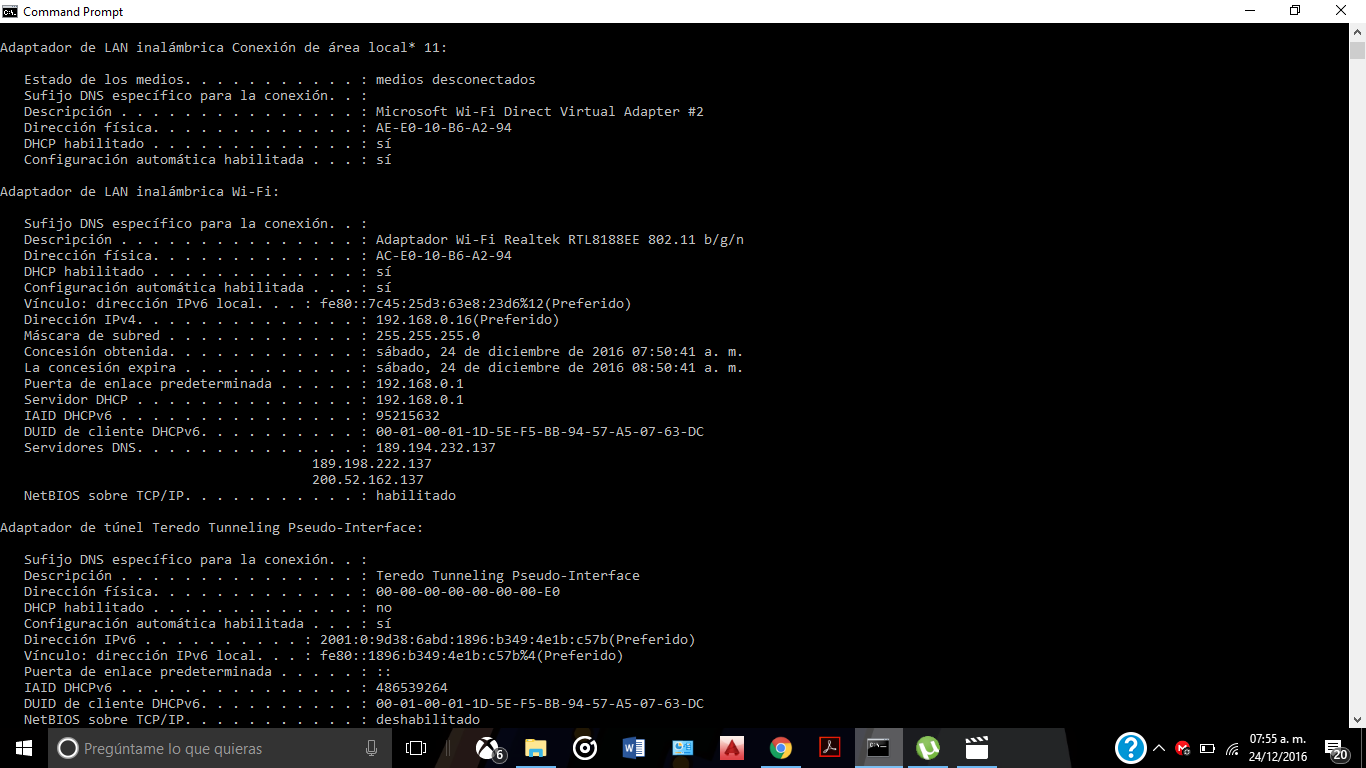Launch AutoCAD red A icon in the taskbar
This screenshot has height=768, width=1366.
pos(732,748)
